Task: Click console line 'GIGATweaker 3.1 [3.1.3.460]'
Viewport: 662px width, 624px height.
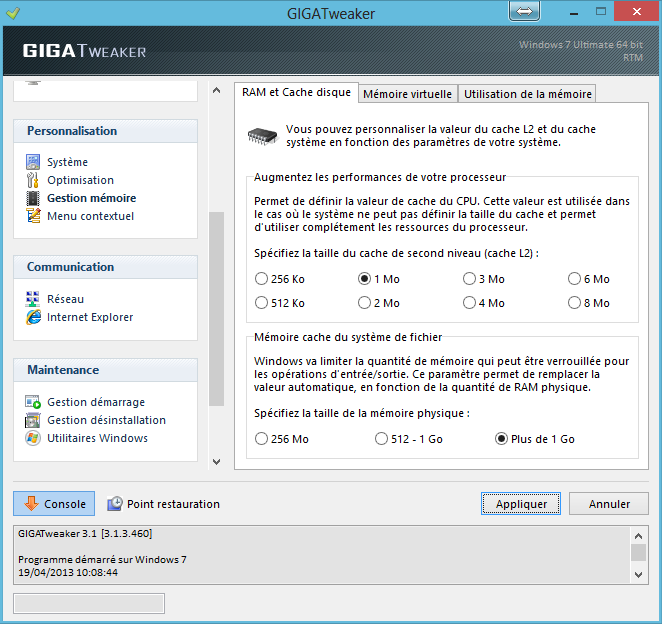Action: [x=85, y=534]
